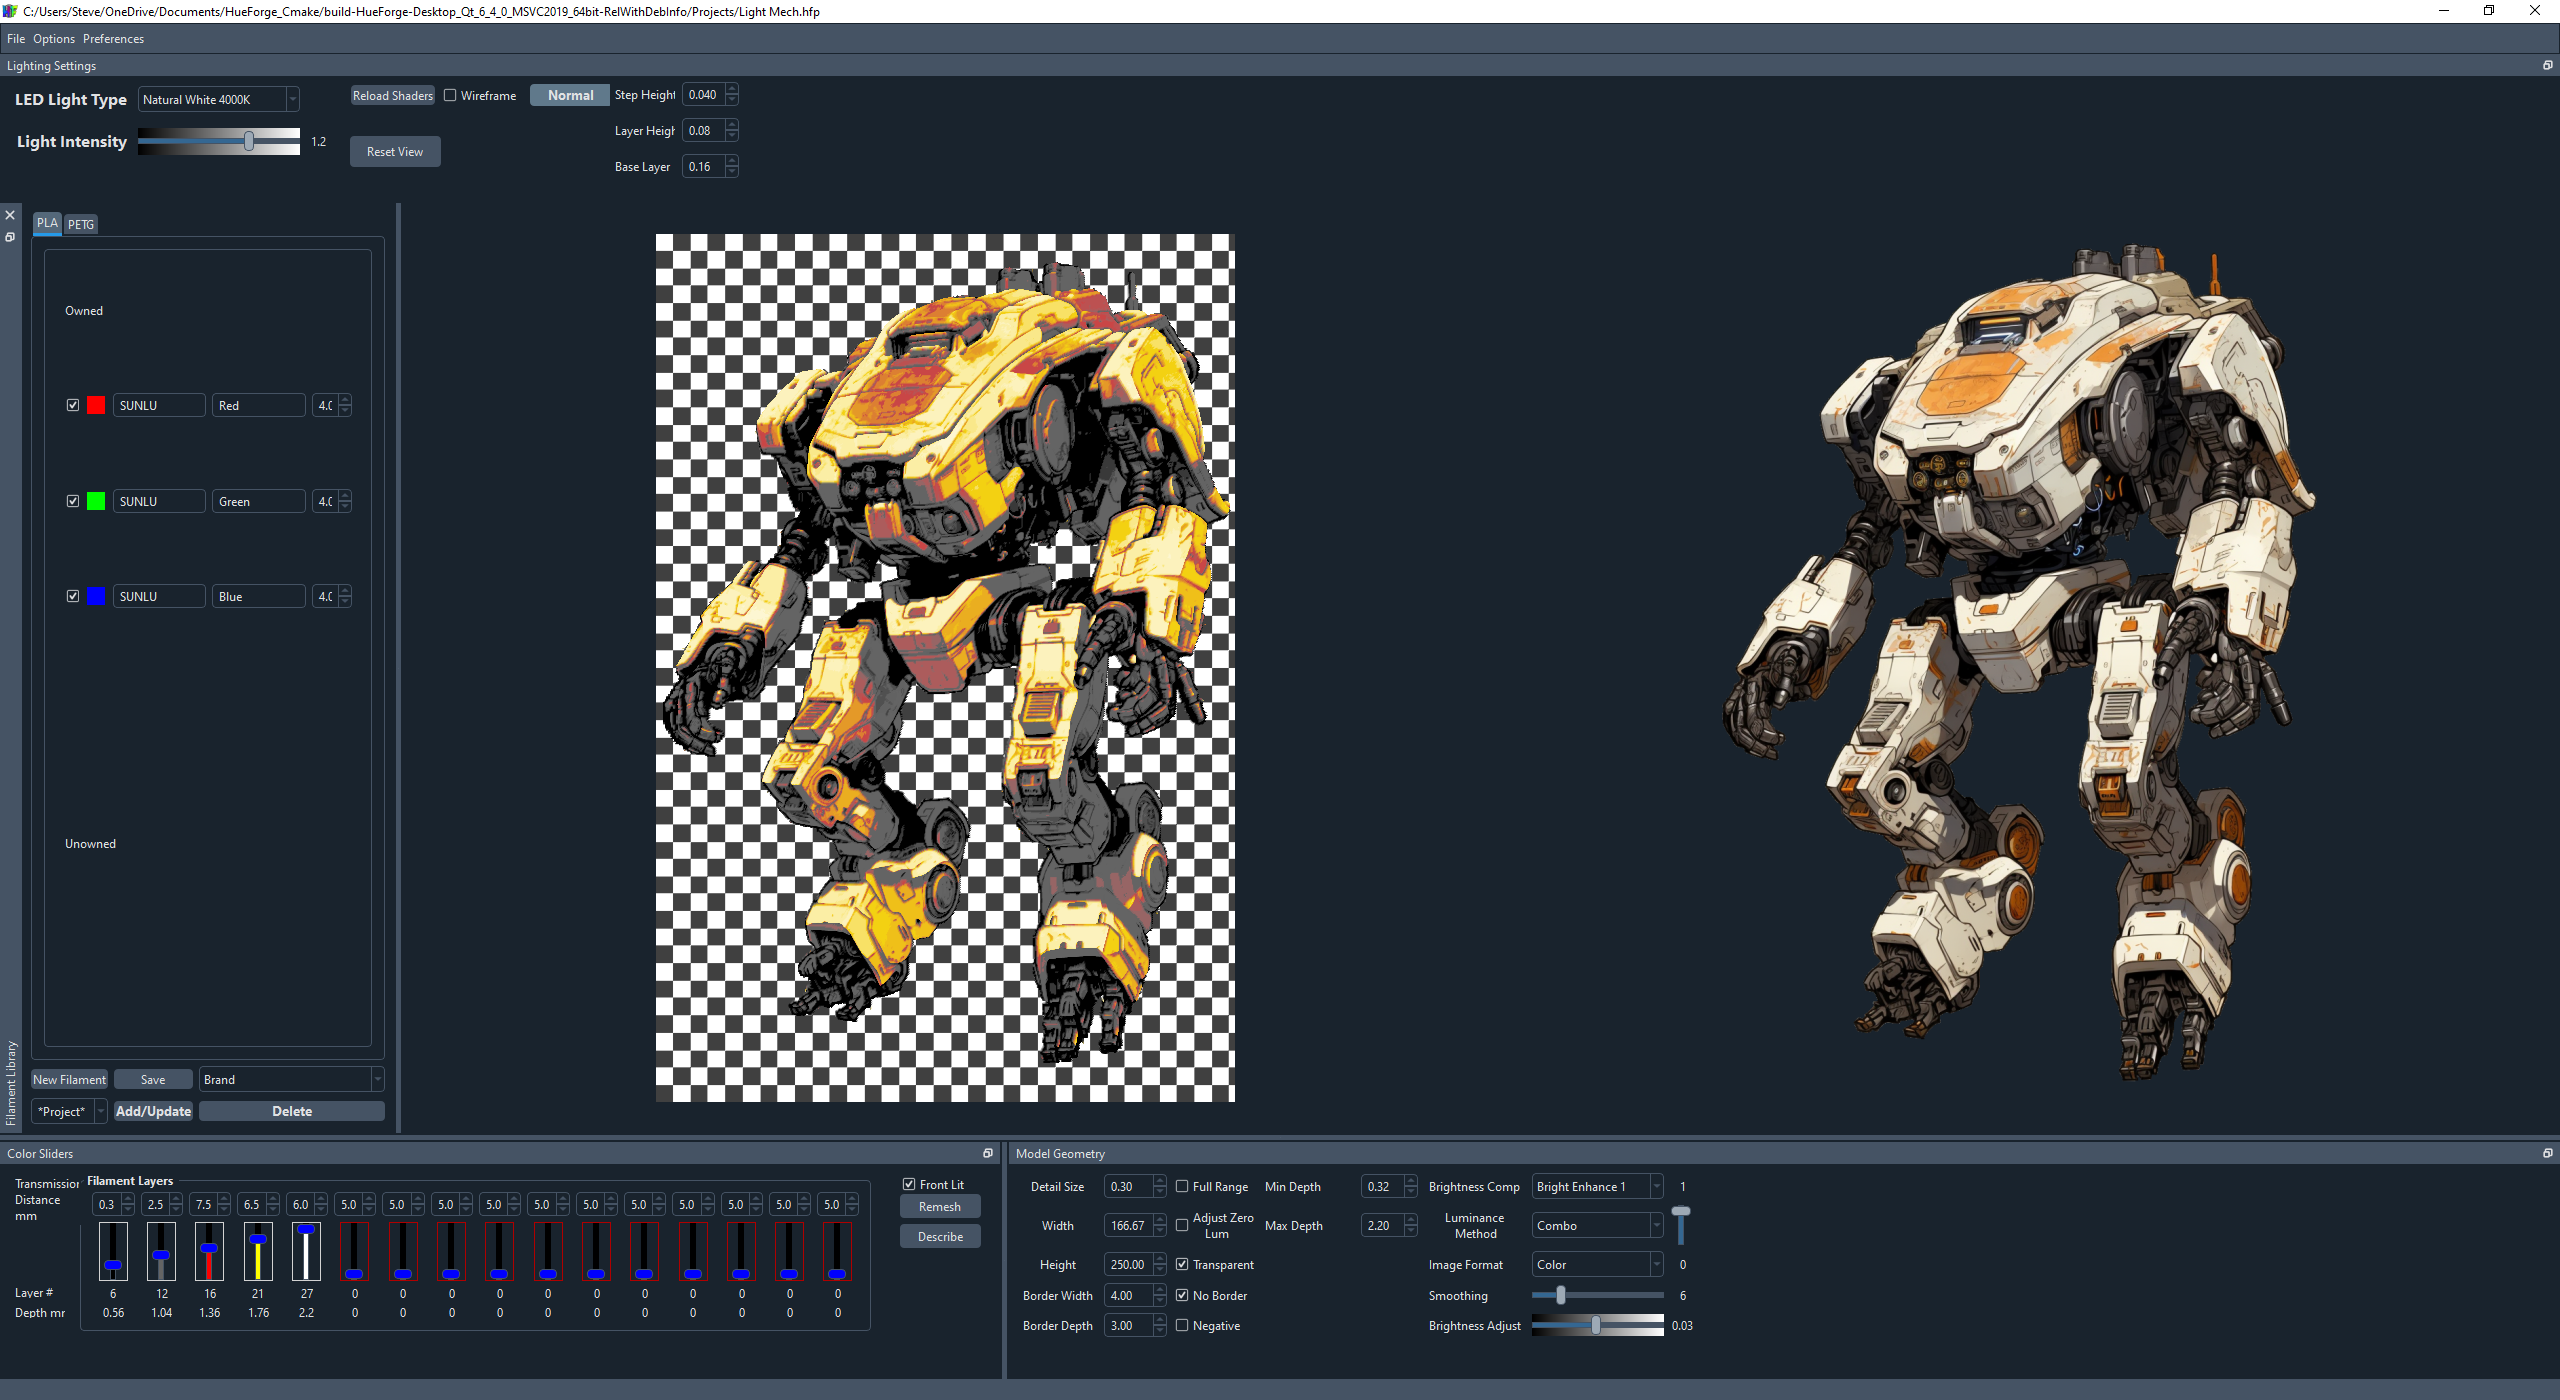Open the Preferences menu
This screenshot has width=2560, height=1400.
point(113,38)
